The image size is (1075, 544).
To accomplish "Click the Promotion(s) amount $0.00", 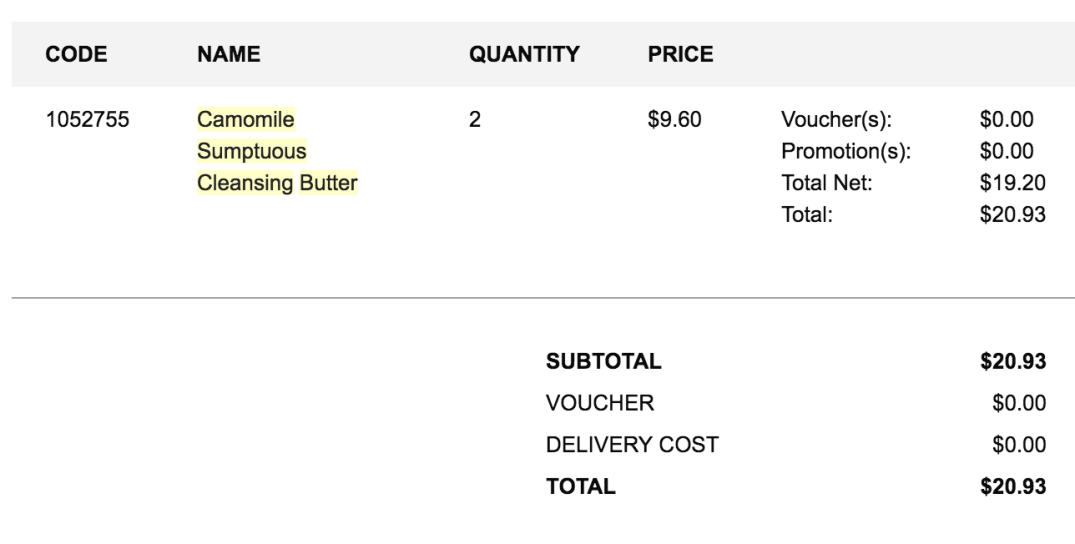I will click(x=1007, y=152).
